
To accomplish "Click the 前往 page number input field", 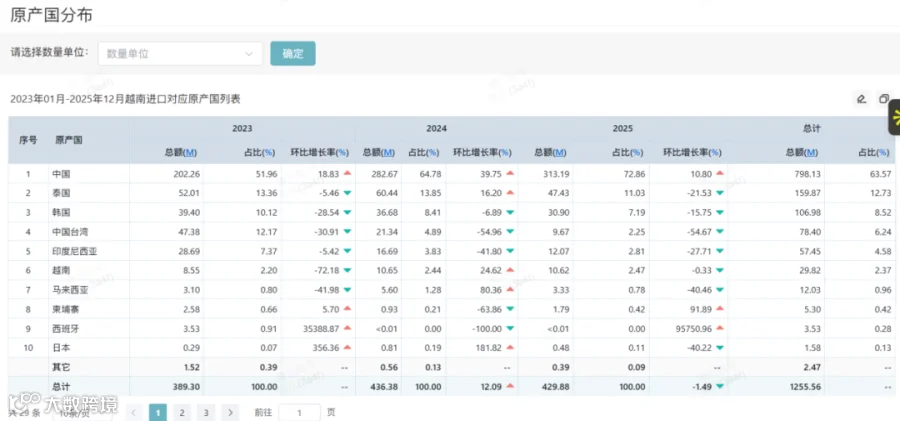I will point(299,412).
